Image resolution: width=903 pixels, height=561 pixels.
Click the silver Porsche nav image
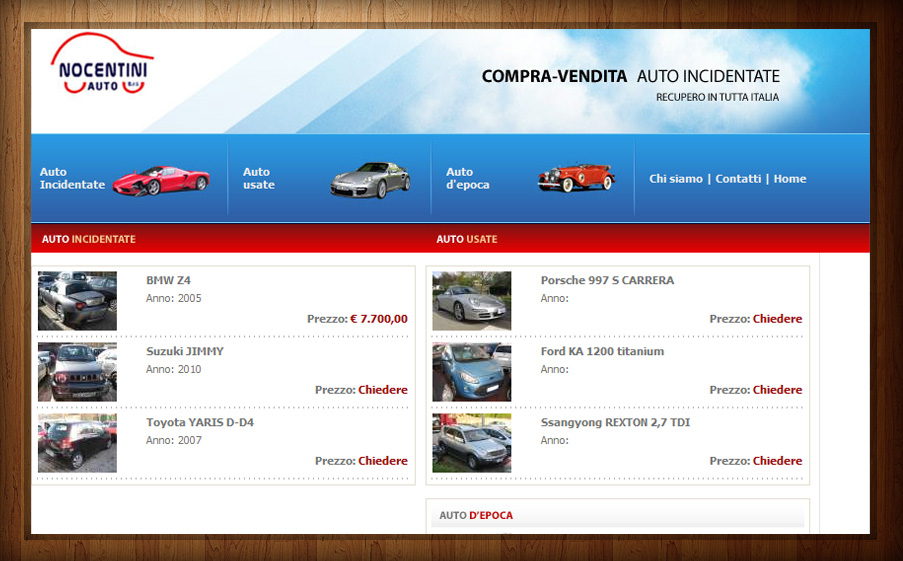coord(370,180)
